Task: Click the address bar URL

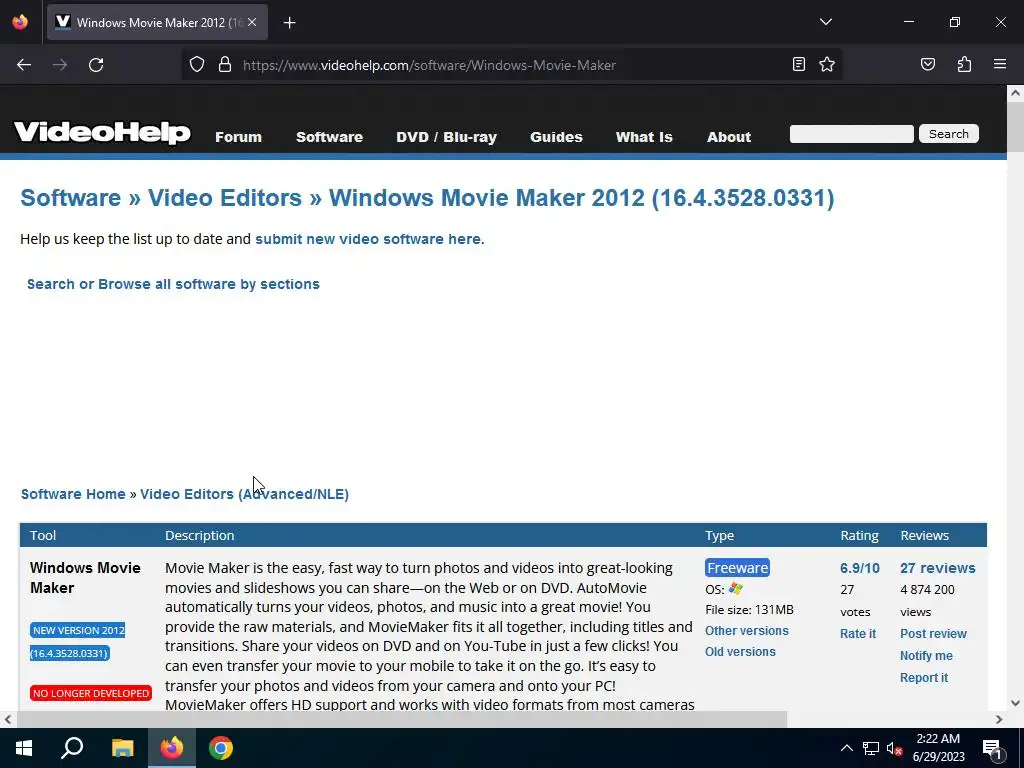Action: 429,65
